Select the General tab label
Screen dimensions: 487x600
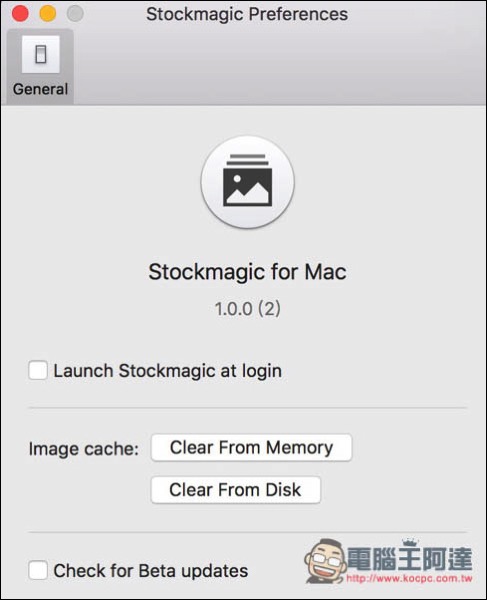point(41,89)
